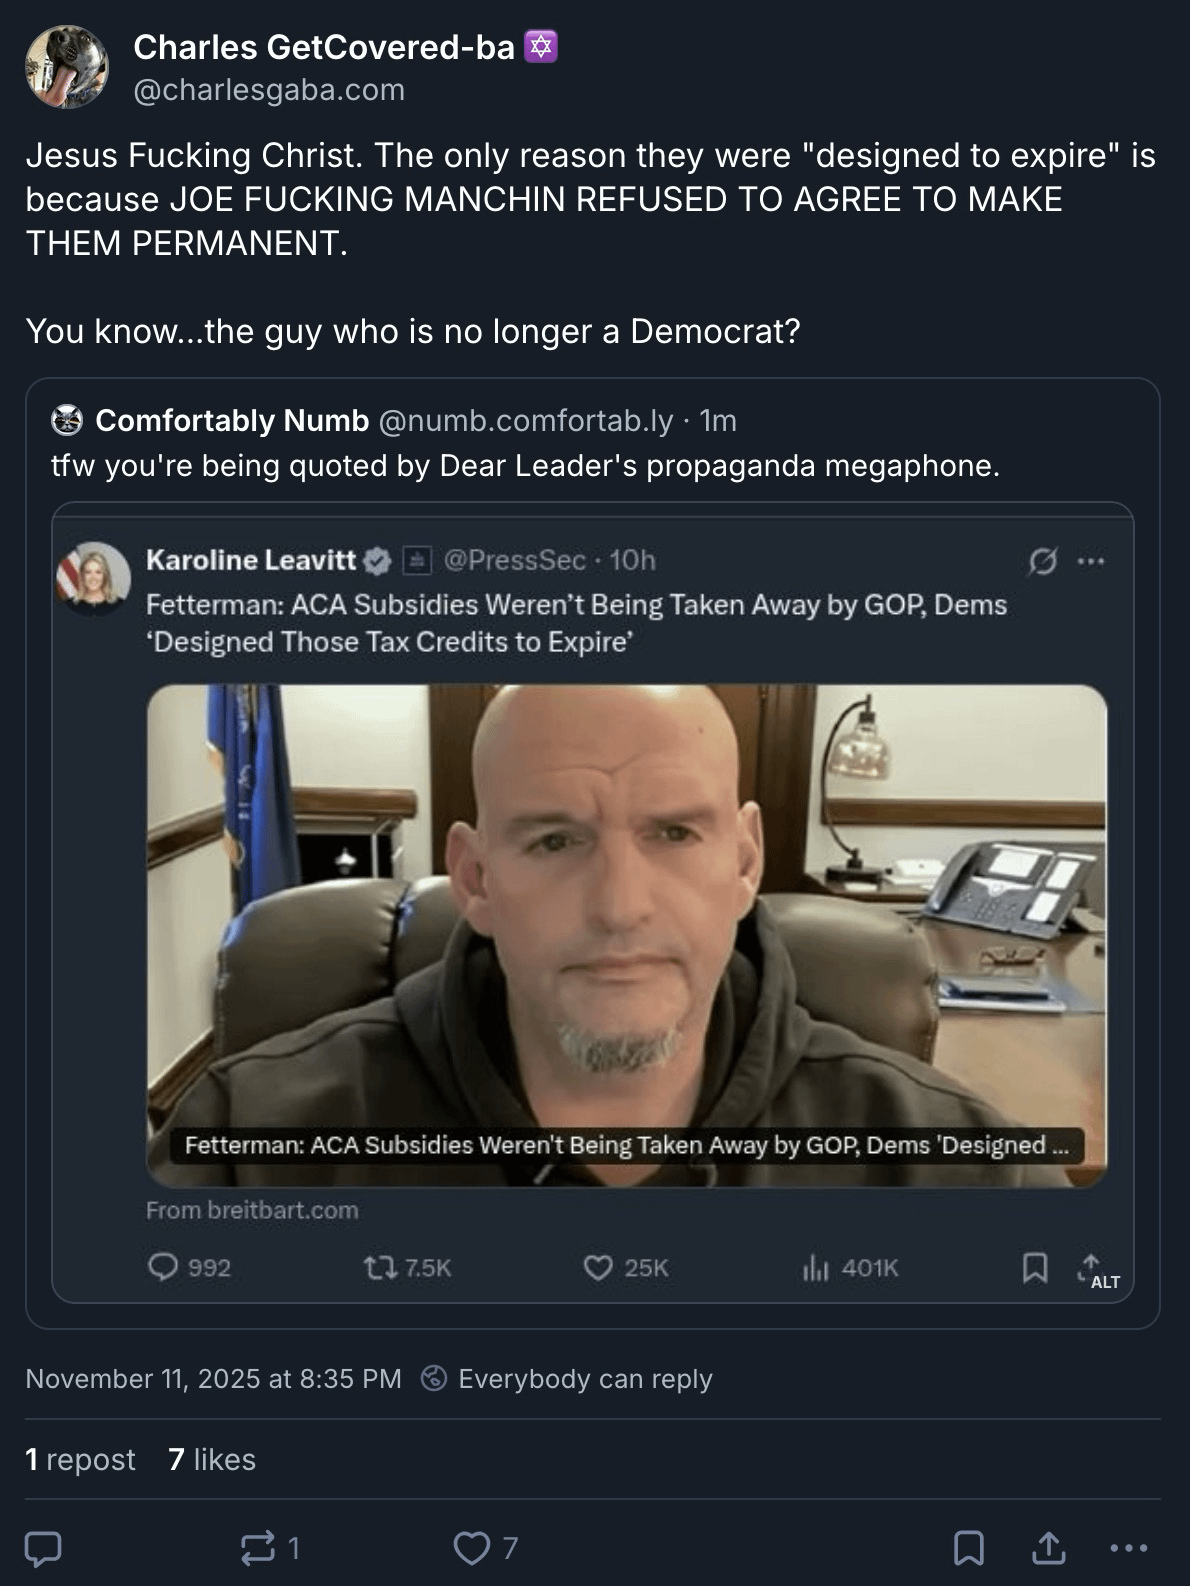1190x1586 pixels.
Task: Bookmark this post via the bottom bookmark icon
Action: (968, 1548)
